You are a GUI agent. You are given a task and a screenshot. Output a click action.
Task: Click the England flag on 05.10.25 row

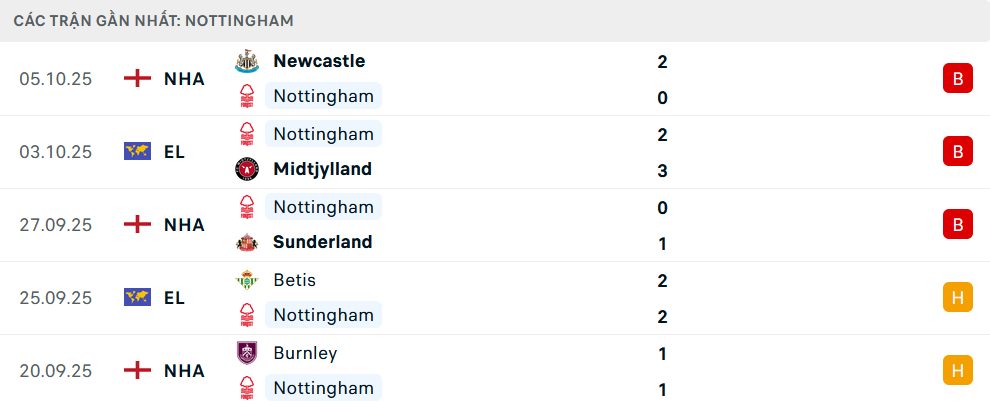tap(137, 79)
